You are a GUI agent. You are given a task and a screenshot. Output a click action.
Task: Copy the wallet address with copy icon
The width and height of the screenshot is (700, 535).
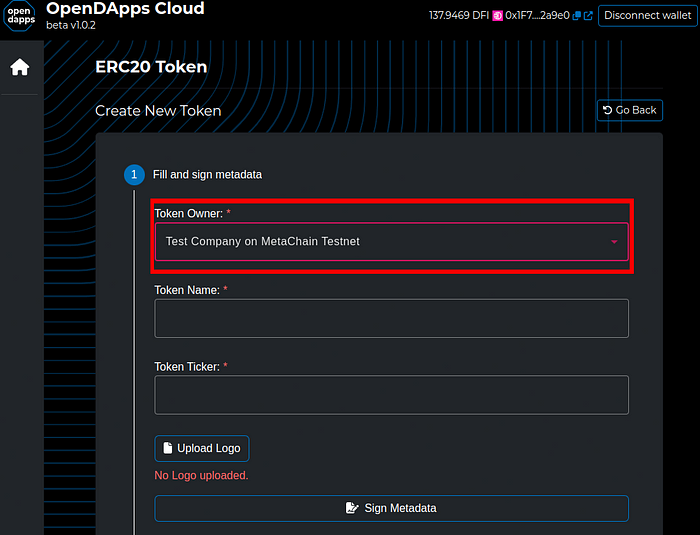(x=577, y=16)
